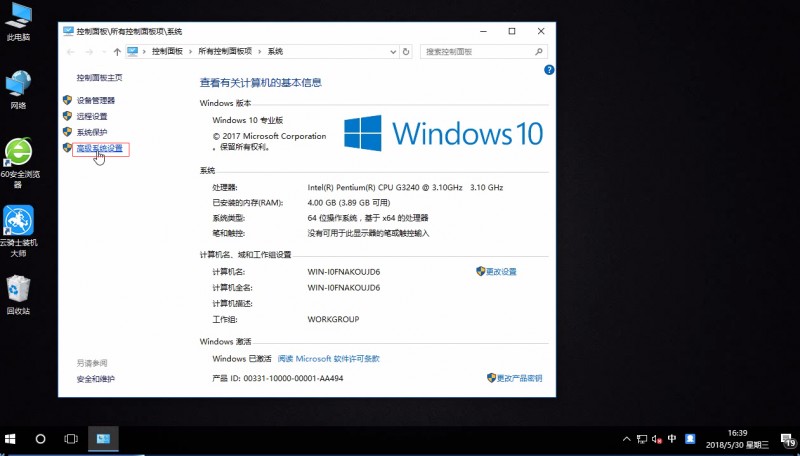Screen dimensions: 800x456
Task: Select 计算机全名 value WIN-I0FNAKOUJD6
Action: tap(343, 288)
